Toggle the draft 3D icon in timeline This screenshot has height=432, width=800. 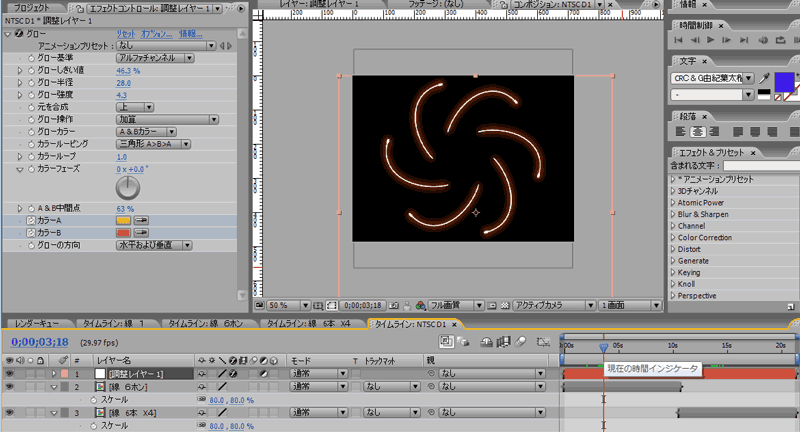point(464,342)
